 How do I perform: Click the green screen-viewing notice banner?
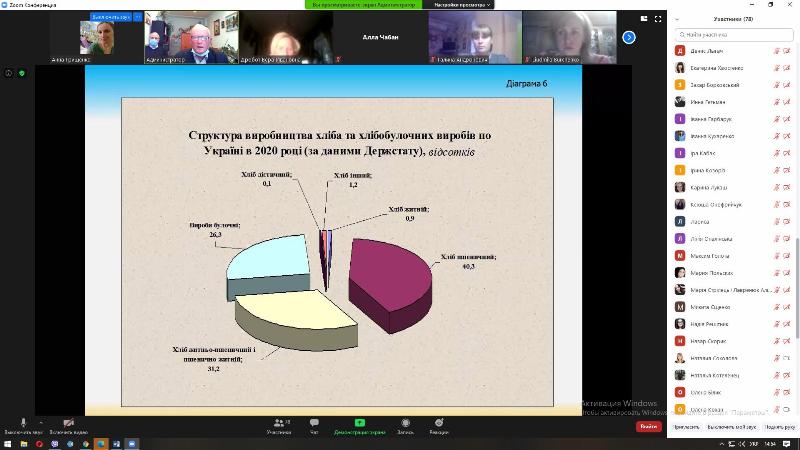pyautogui.click(x=364, y=5)
